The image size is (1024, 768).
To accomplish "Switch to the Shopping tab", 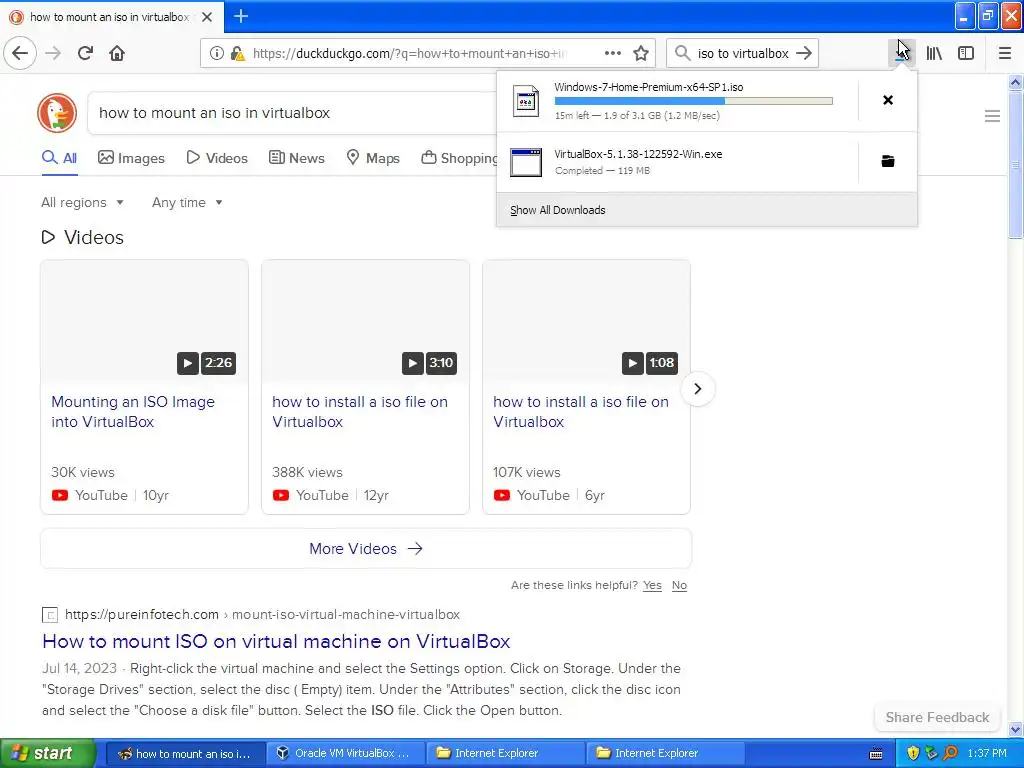I will tap(459, 158).
